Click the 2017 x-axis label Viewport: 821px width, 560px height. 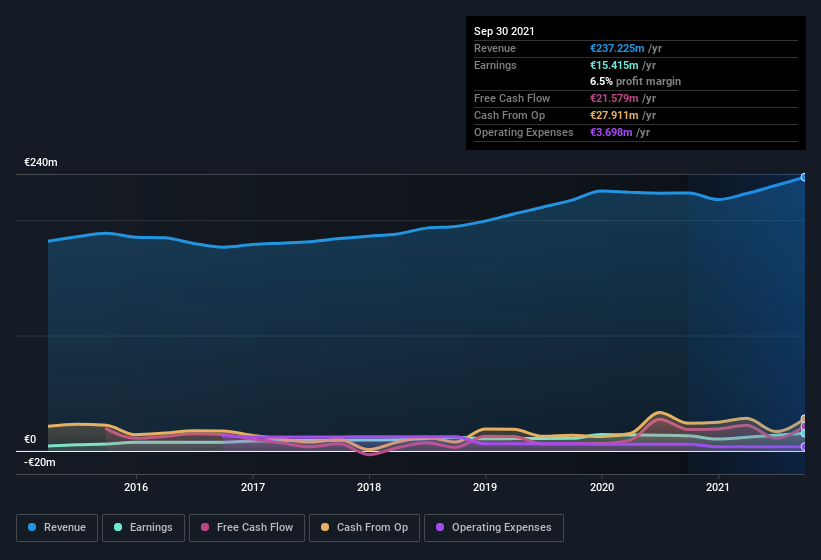(253, 487)
